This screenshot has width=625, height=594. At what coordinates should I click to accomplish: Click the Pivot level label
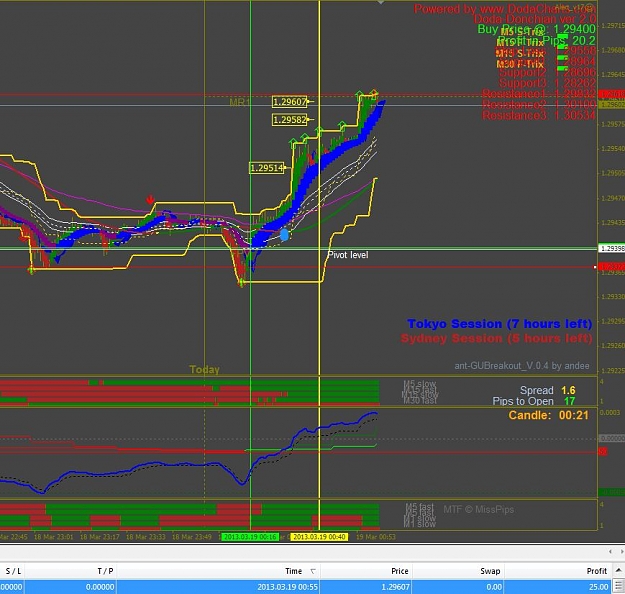tap(348, 255)
